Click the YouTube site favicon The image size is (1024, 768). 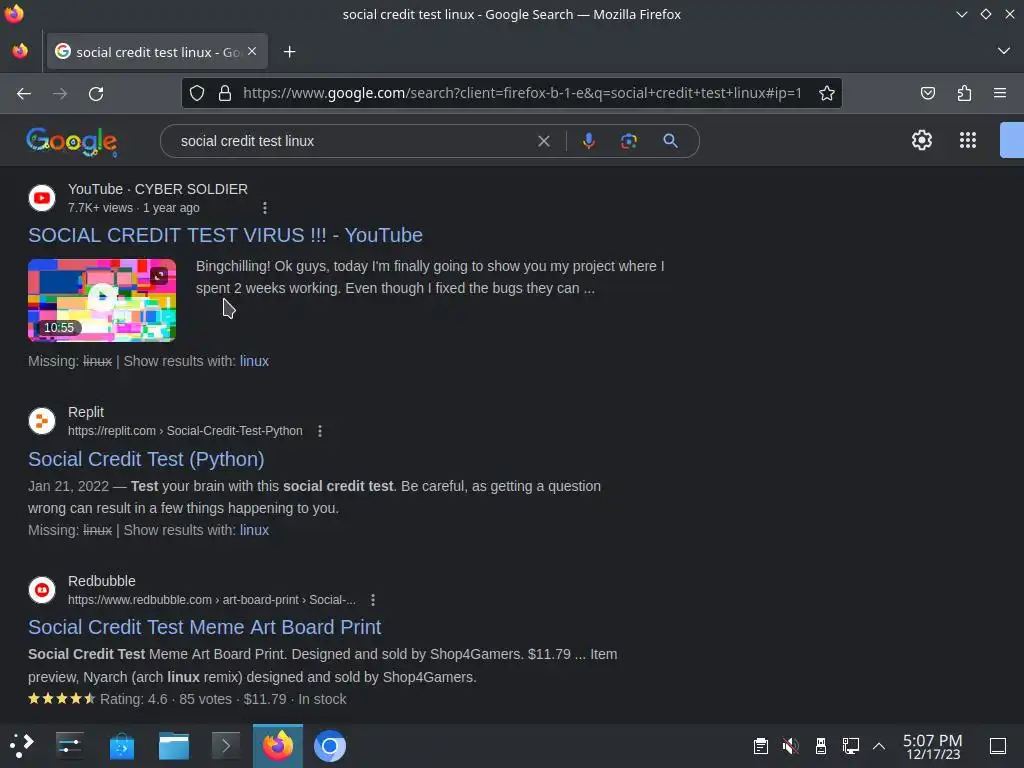(x=42, y=197)
